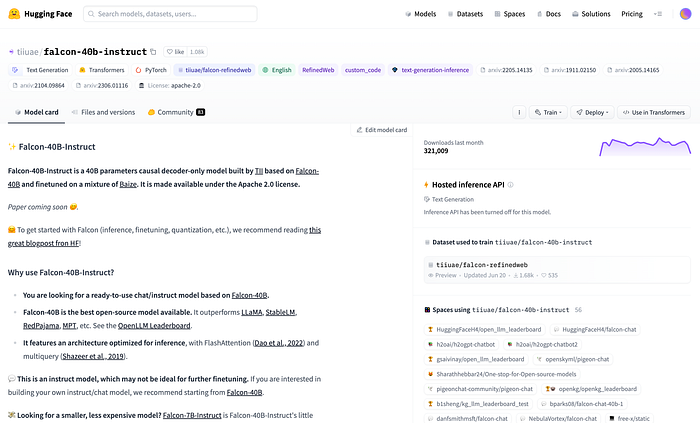
Task: Switch to Files and versions tab
Action: tap(103, 112)
